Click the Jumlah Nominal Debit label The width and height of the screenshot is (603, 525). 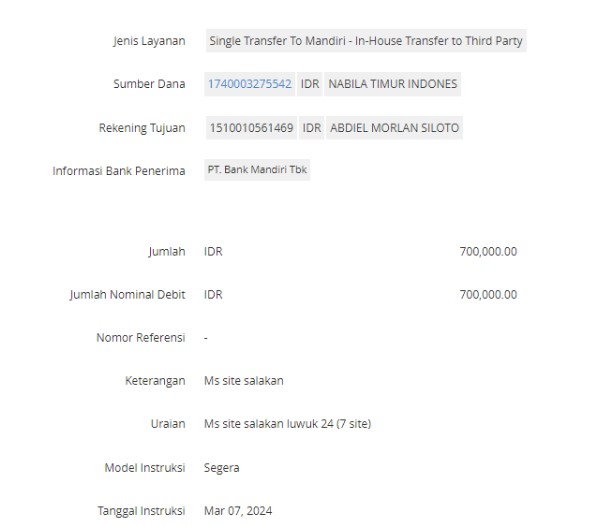click(127, 295)
